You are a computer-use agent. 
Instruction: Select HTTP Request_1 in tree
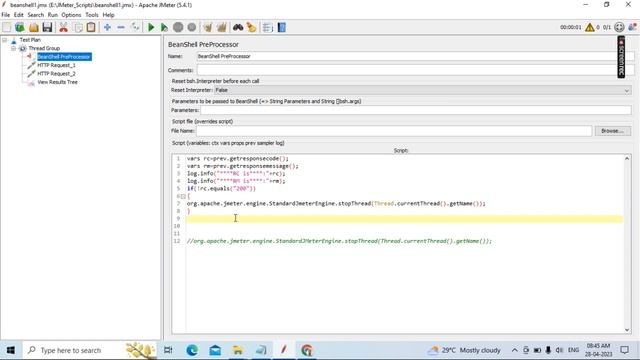click(56, 65)
